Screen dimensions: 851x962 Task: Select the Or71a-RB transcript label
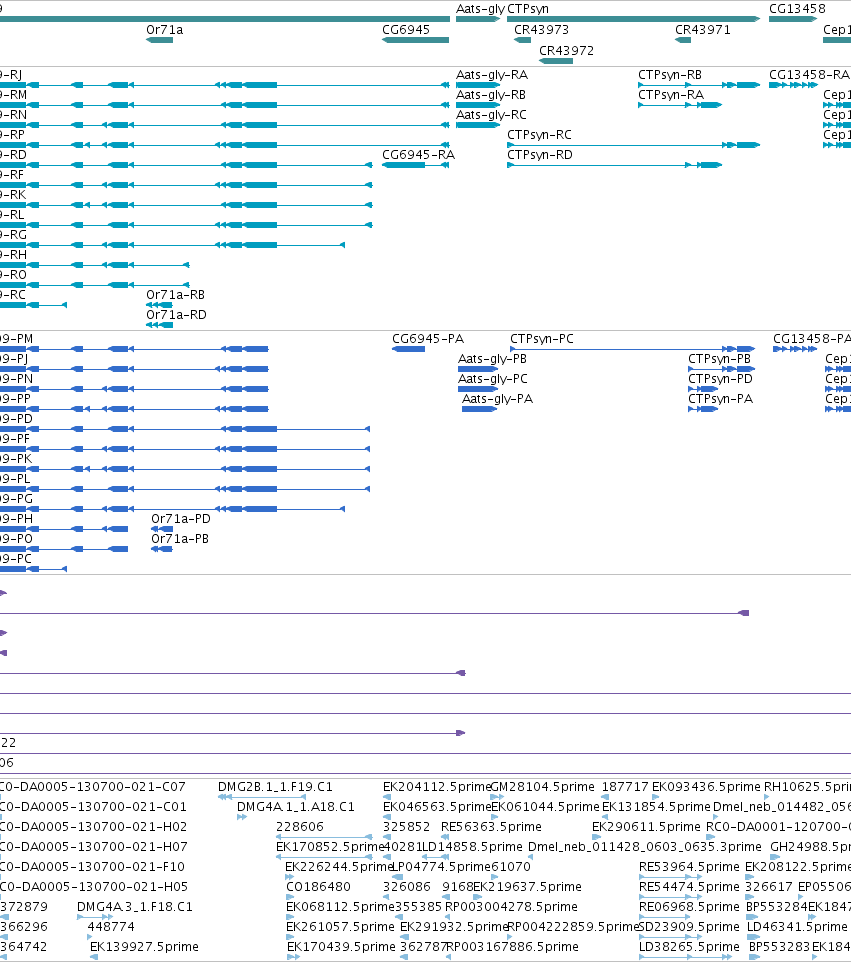click(x=175, y=294)
